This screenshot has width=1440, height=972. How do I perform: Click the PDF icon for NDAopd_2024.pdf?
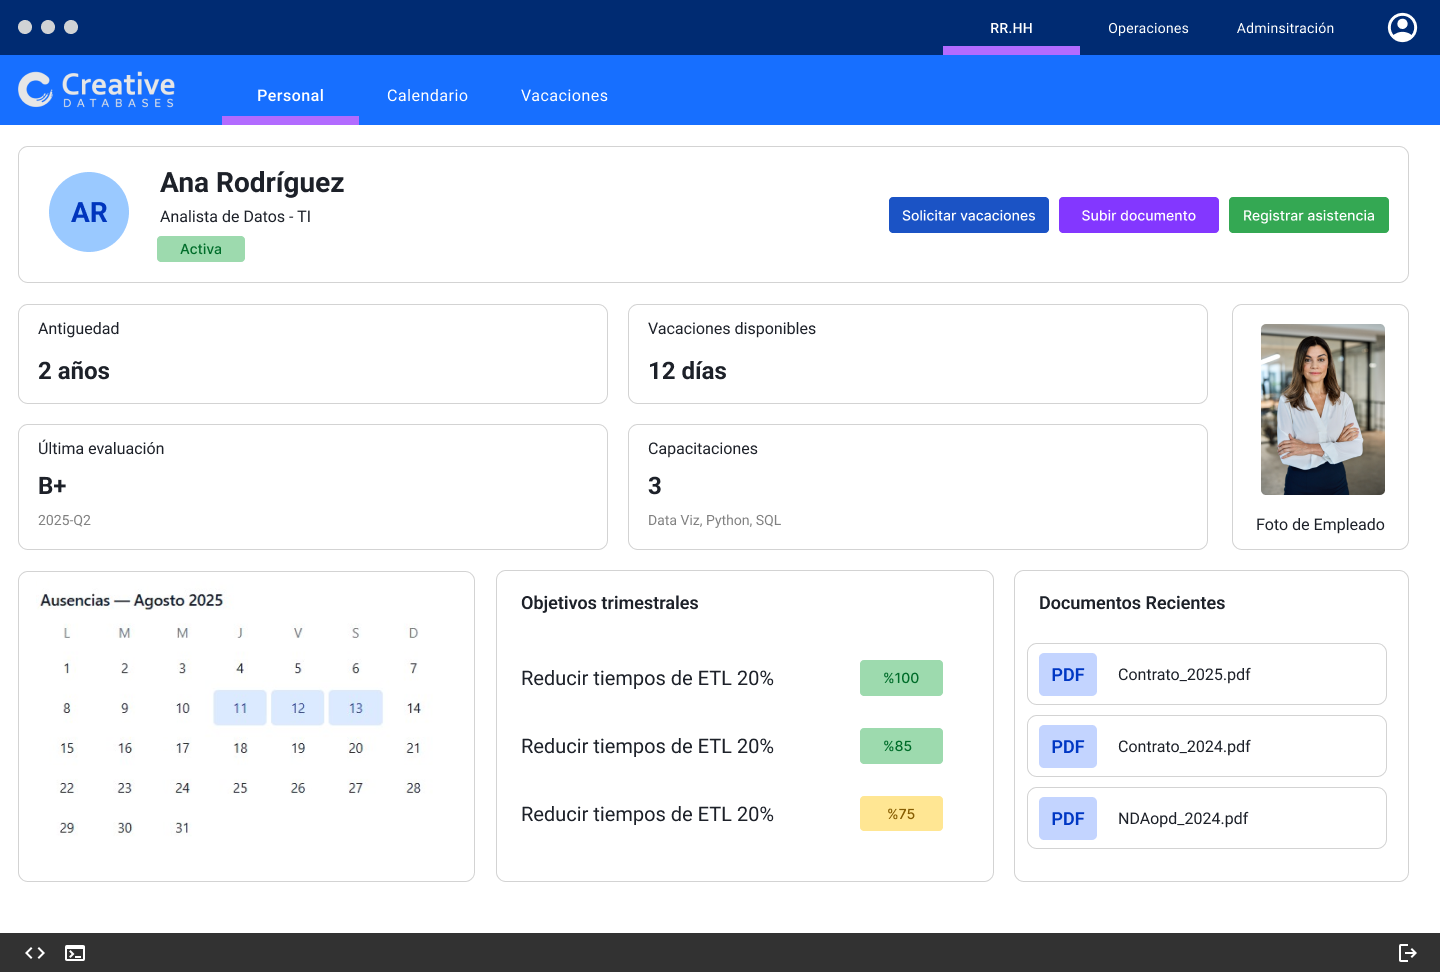coord(1067,819)
